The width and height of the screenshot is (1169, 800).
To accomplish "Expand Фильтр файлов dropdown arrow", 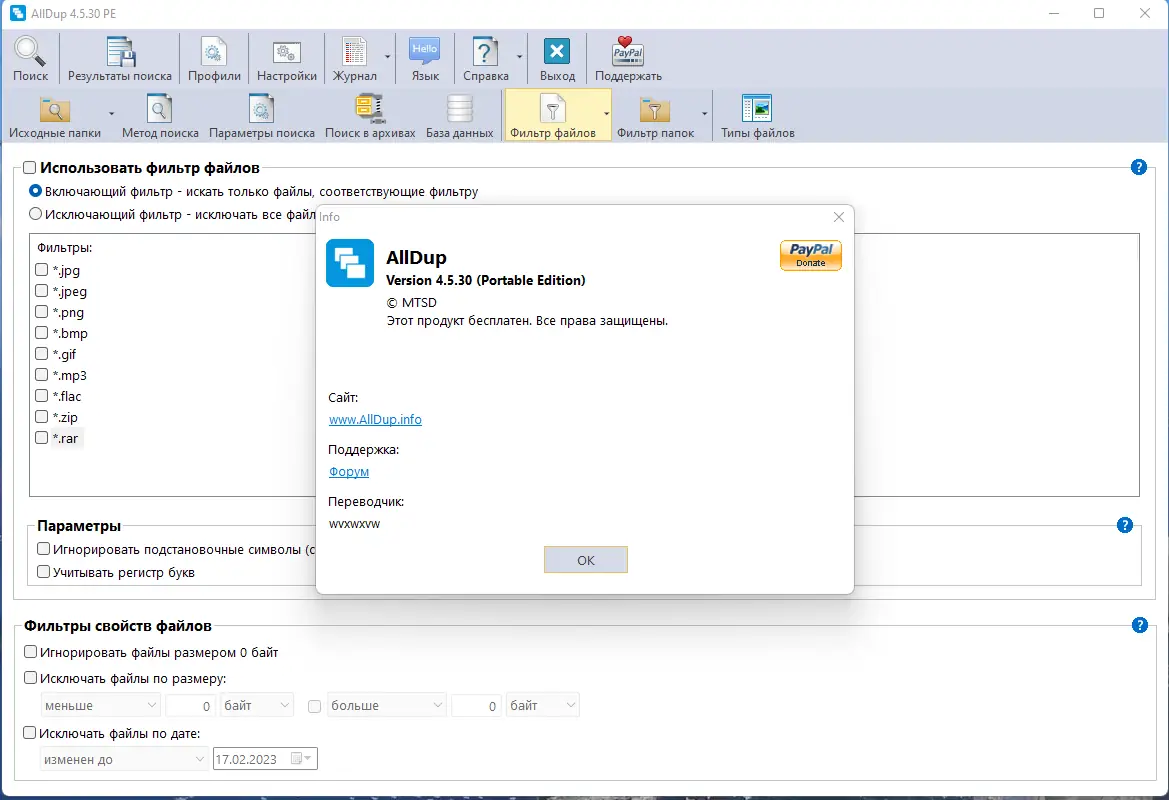I will [606, 114].
